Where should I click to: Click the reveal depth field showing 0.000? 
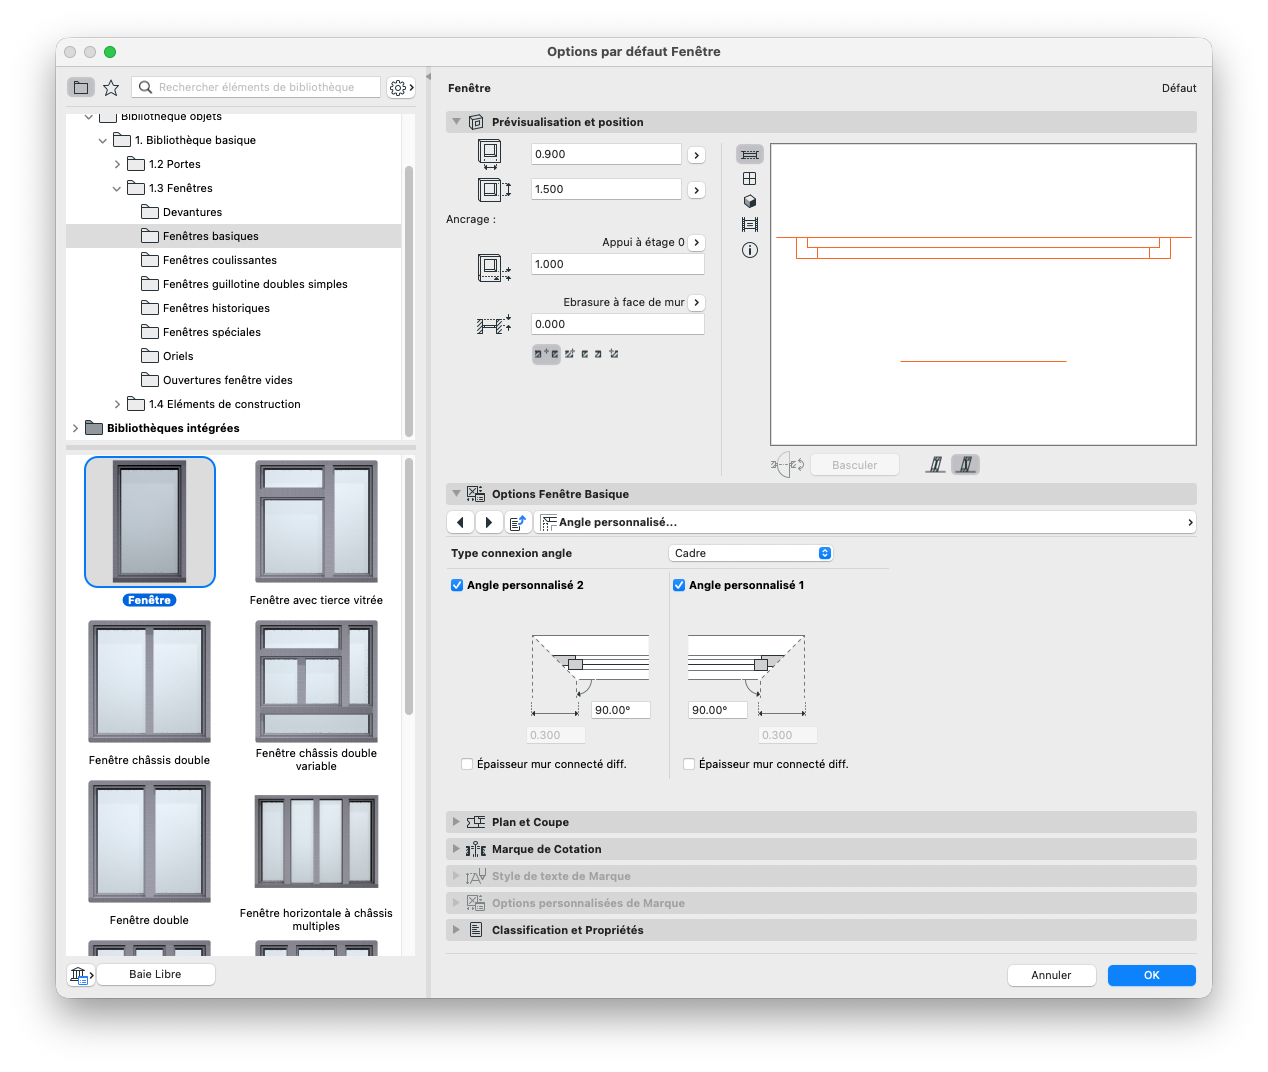tap(617, 324)
